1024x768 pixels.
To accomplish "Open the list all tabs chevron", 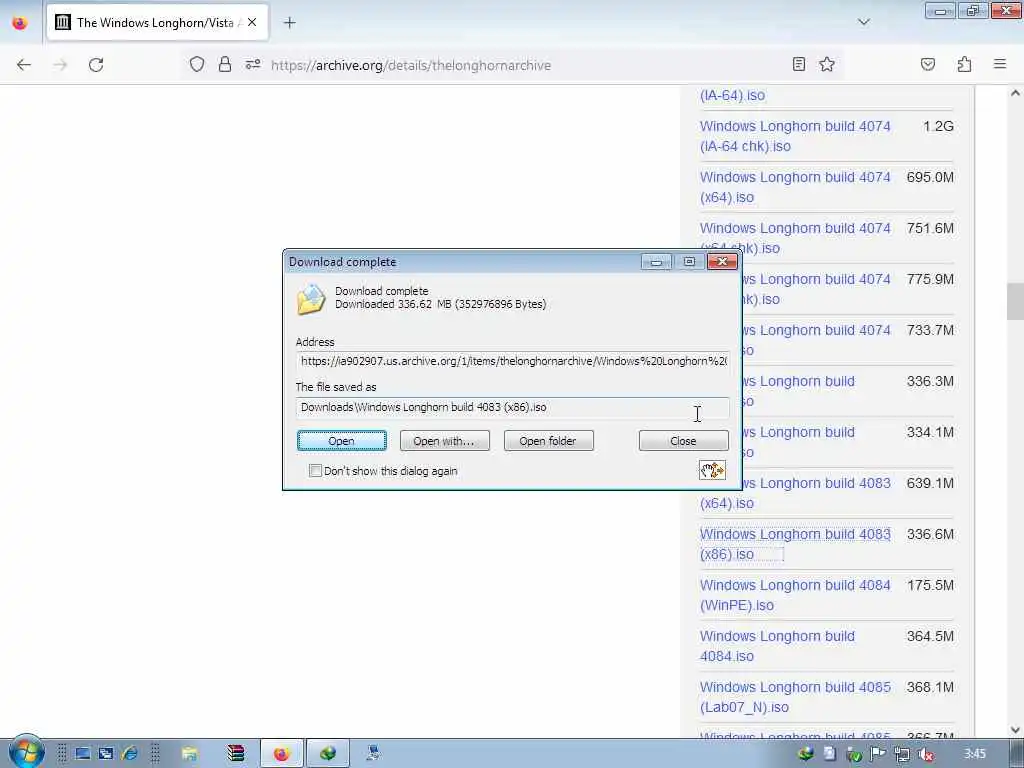I will tap(863, 22).
